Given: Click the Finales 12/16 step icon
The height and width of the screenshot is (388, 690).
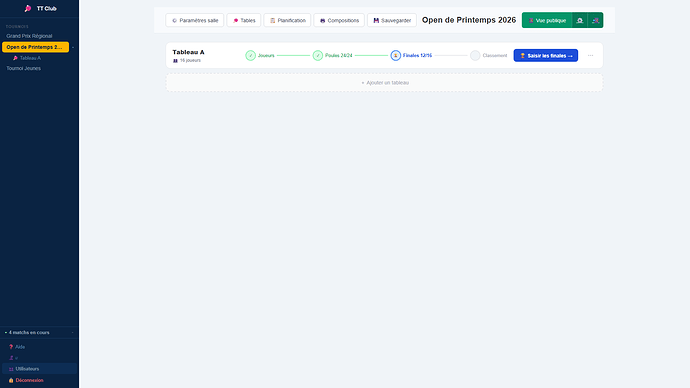Looking at the screenshot, I should click(x=396, y=55).
